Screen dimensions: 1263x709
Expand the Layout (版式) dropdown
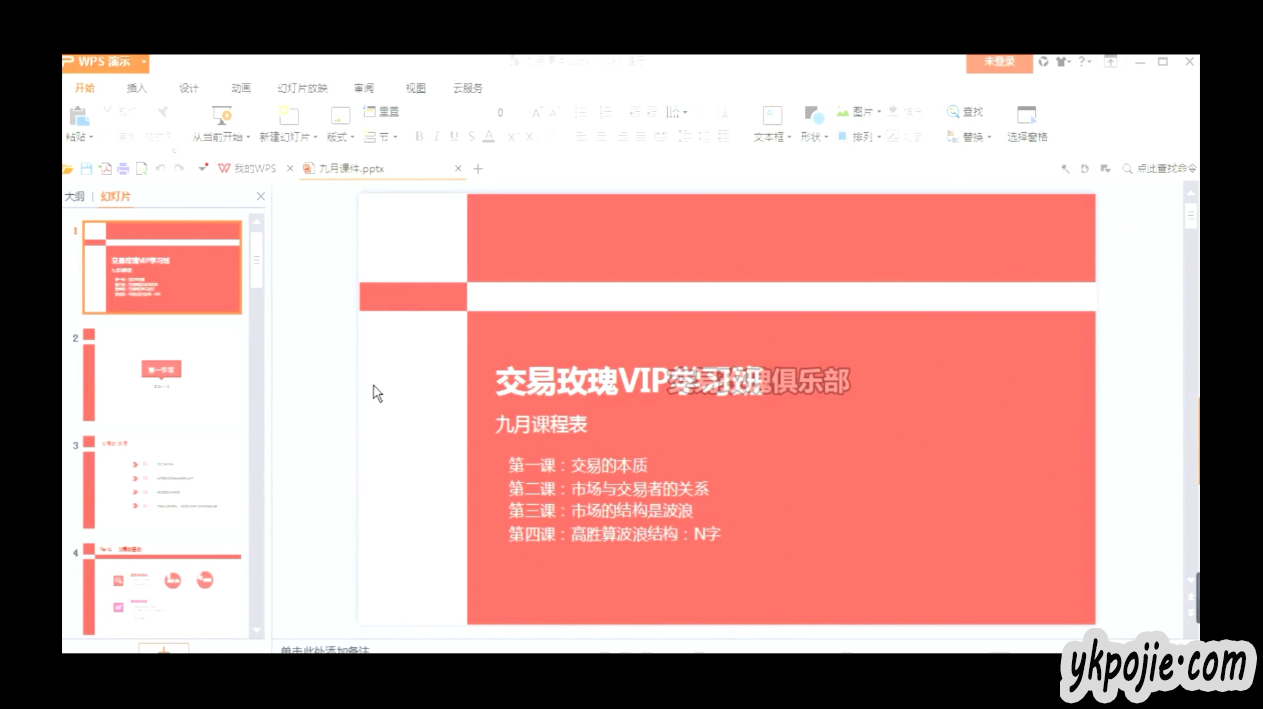340,137
